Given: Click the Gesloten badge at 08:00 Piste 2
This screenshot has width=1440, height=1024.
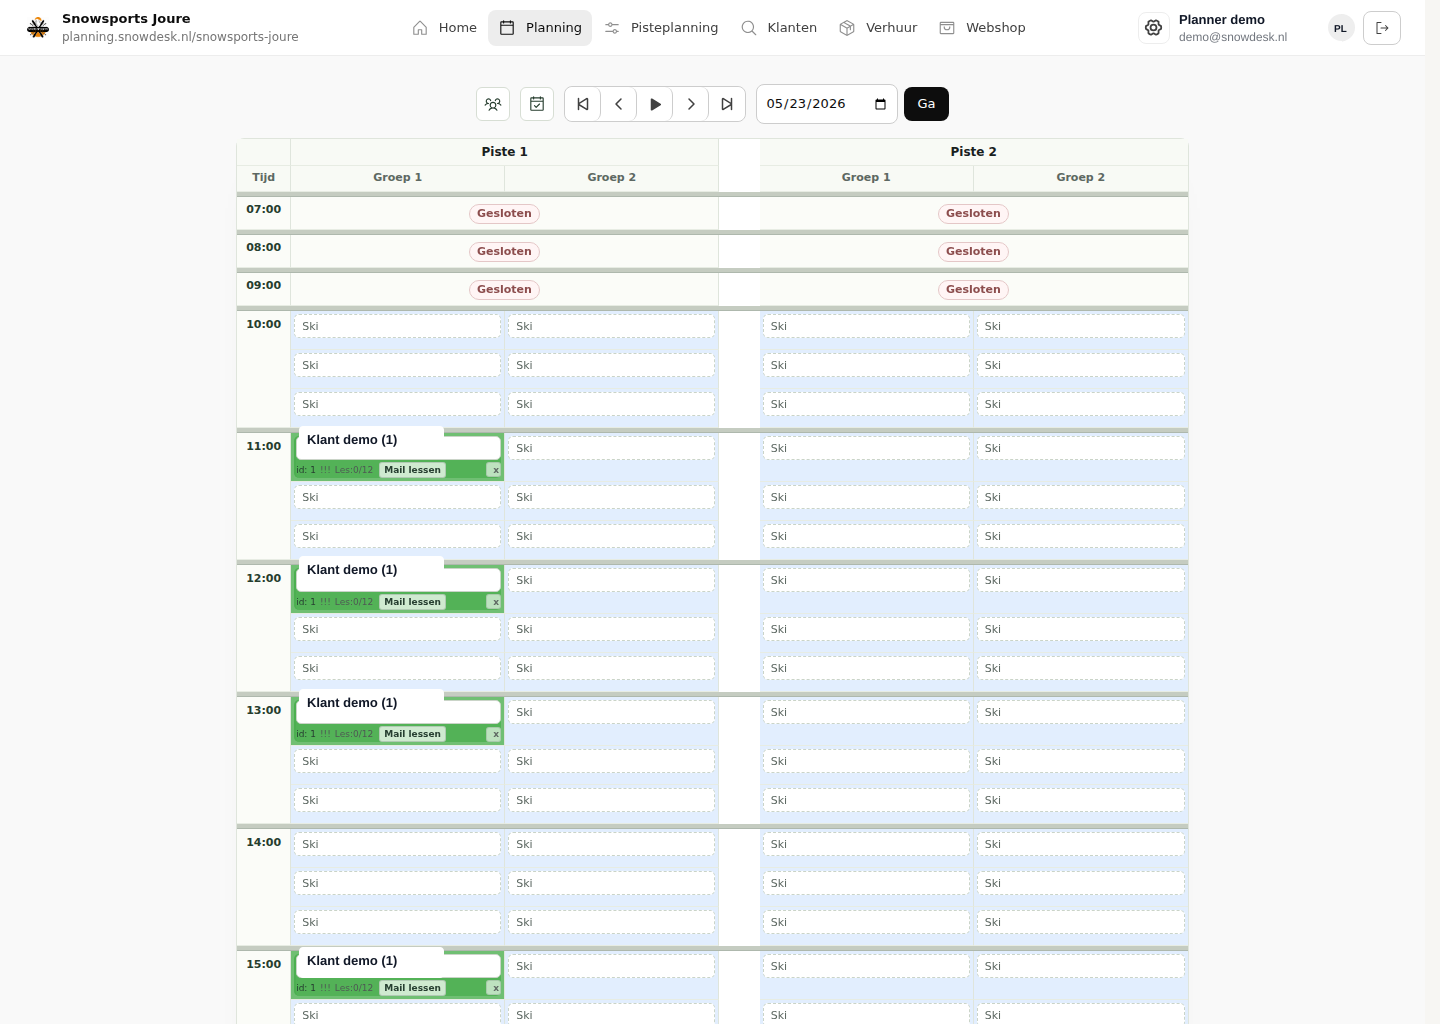Looking at the screenshot, I should pos(973,251).
